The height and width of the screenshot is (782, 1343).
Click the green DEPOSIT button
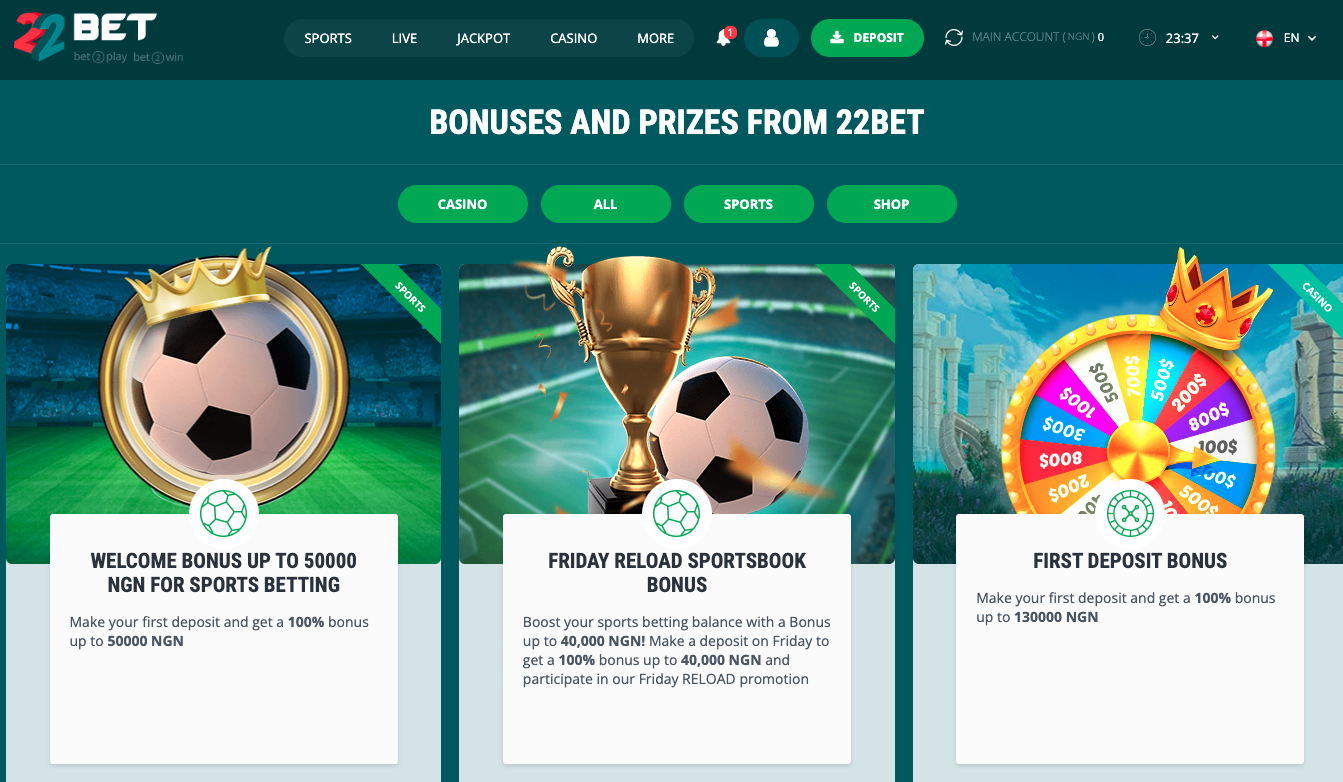(x=867, y=38)
